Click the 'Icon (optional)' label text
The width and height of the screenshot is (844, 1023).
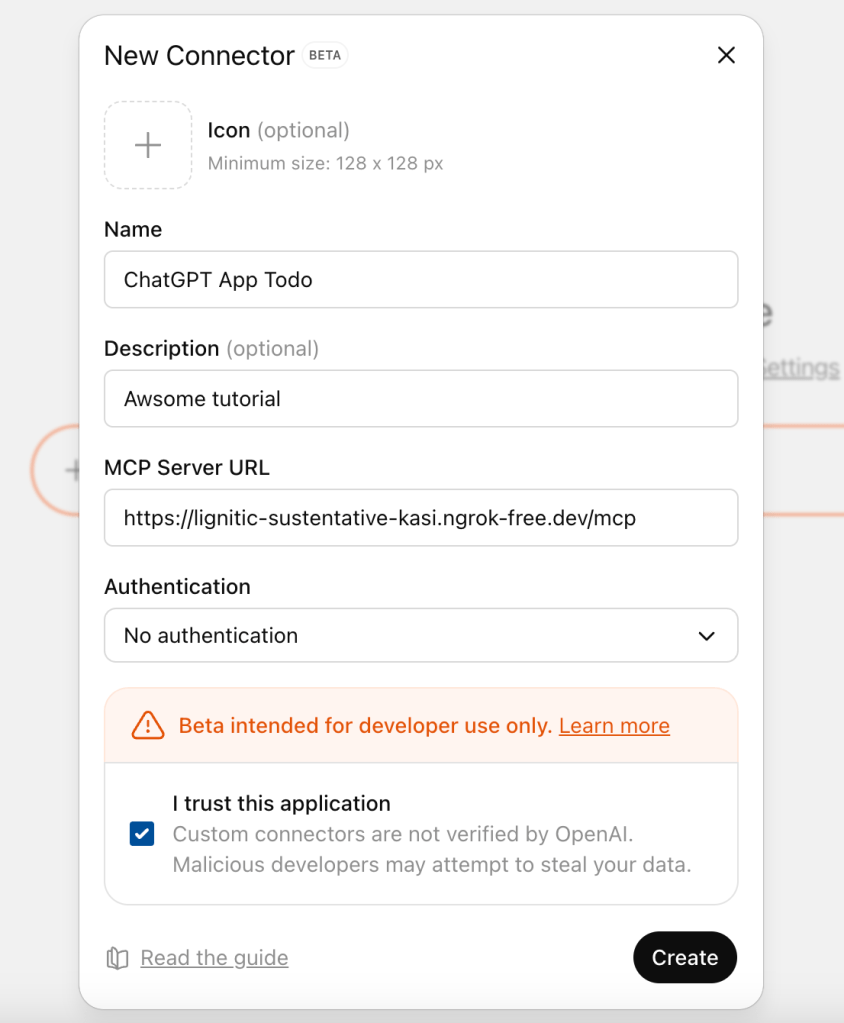tap(278, 130)
